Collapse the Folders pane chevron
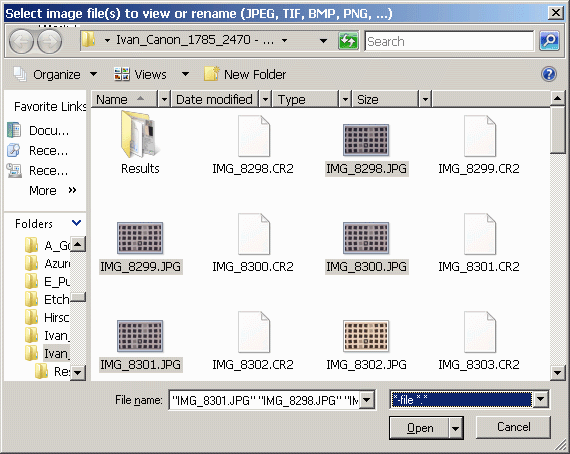570x454 pixels. [x=76, y=223]
